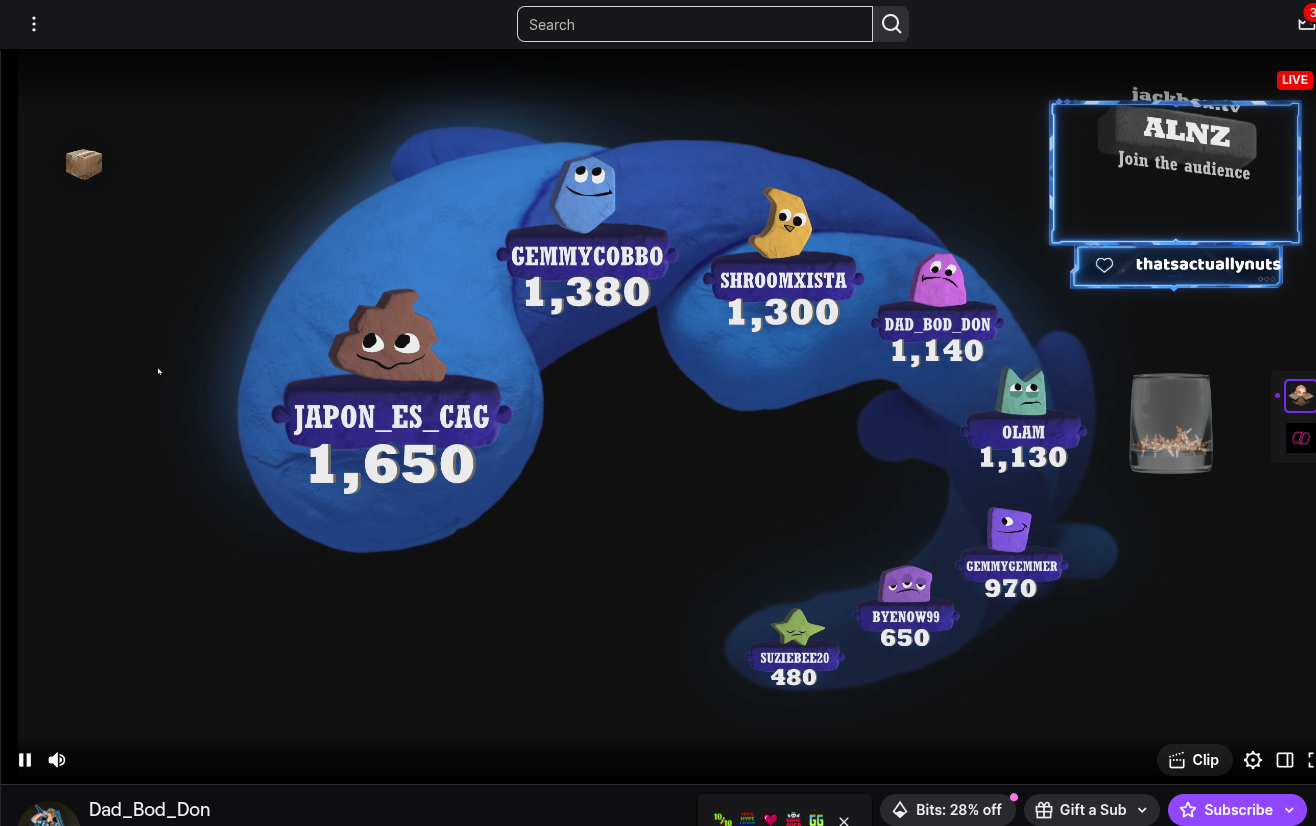Viewport: 1316px width, 826px height.
Task: Click the SUZIEBEE20 player name
Action: [x=794, y=658]
